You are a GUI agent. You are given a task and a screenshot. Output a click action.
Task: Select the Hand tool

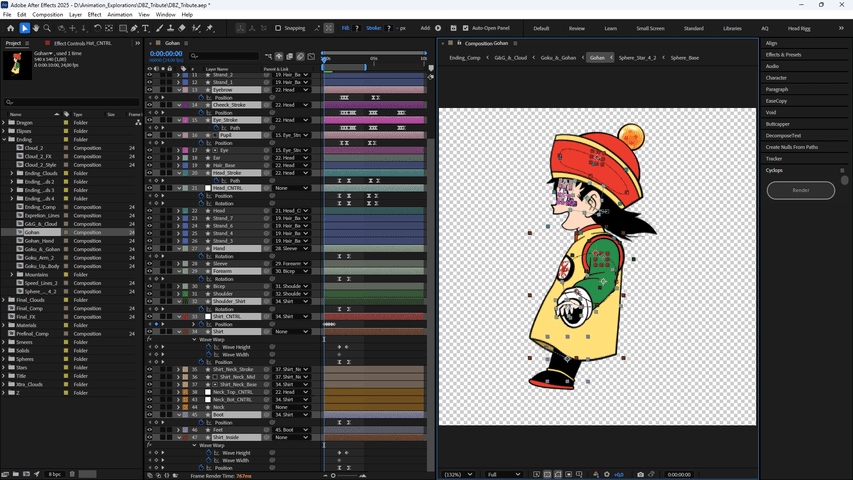coord(36,28)
